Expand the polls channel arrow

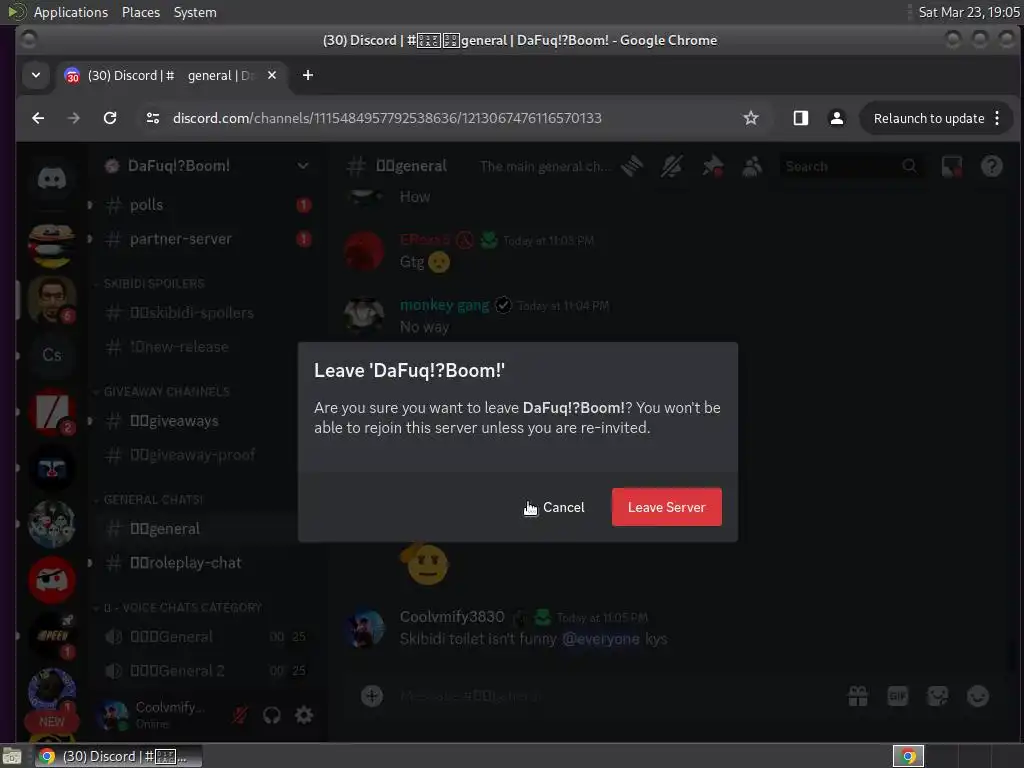click(x=89, y=205)
